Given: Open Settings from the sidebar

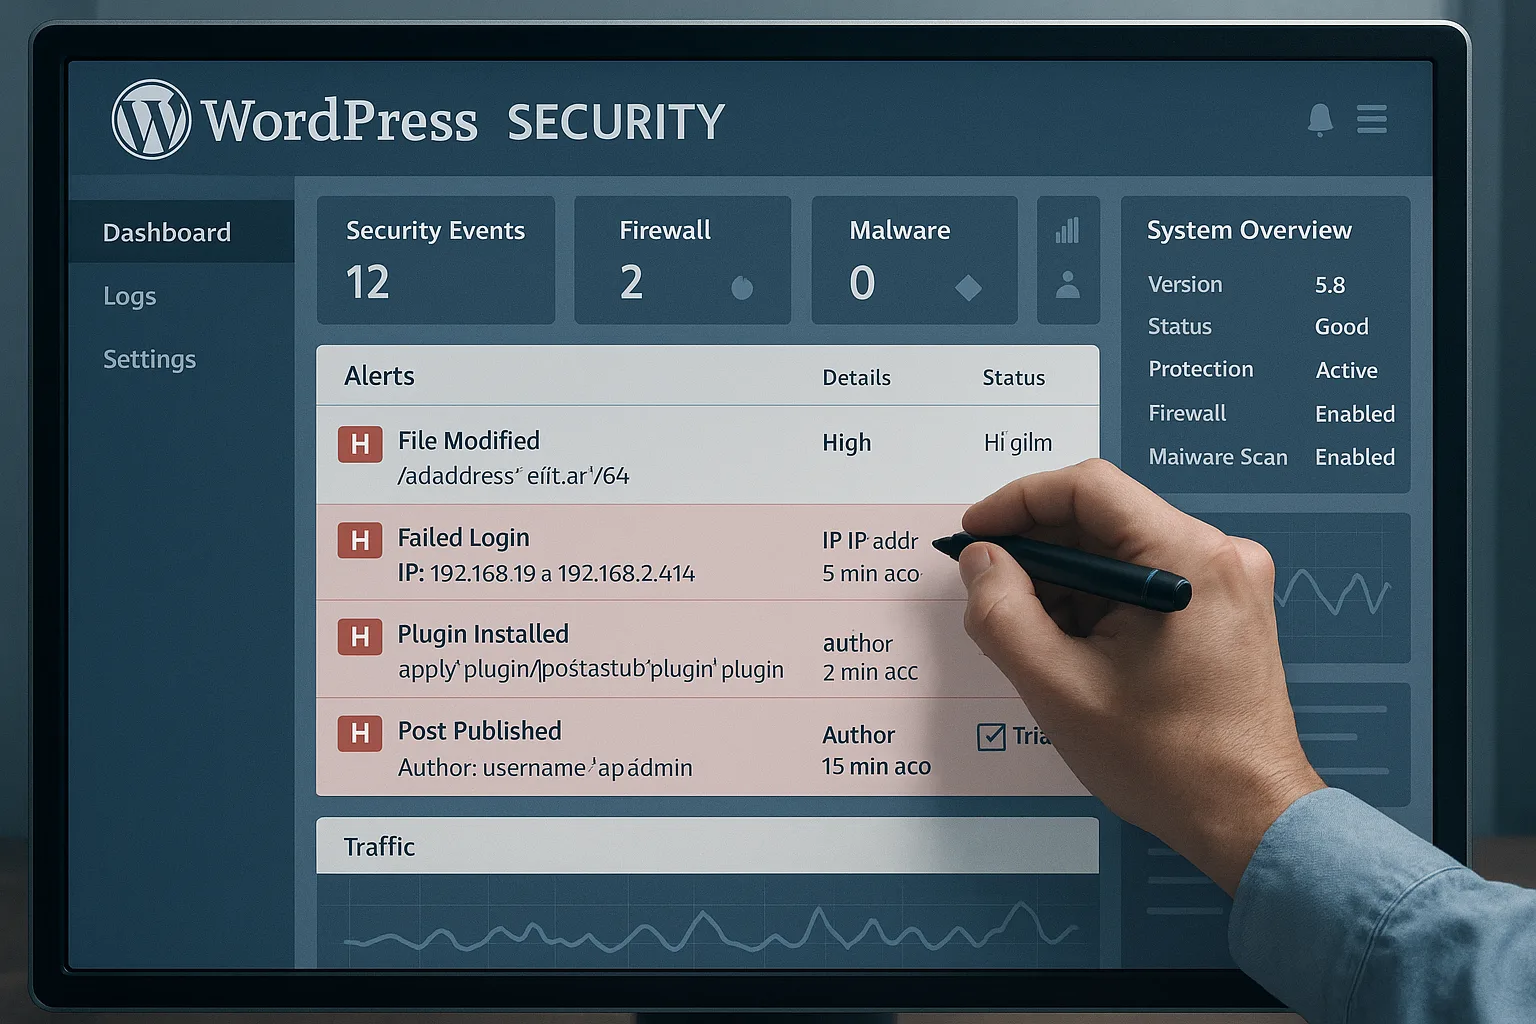Looking at the screenshot, I should (150, 359).
